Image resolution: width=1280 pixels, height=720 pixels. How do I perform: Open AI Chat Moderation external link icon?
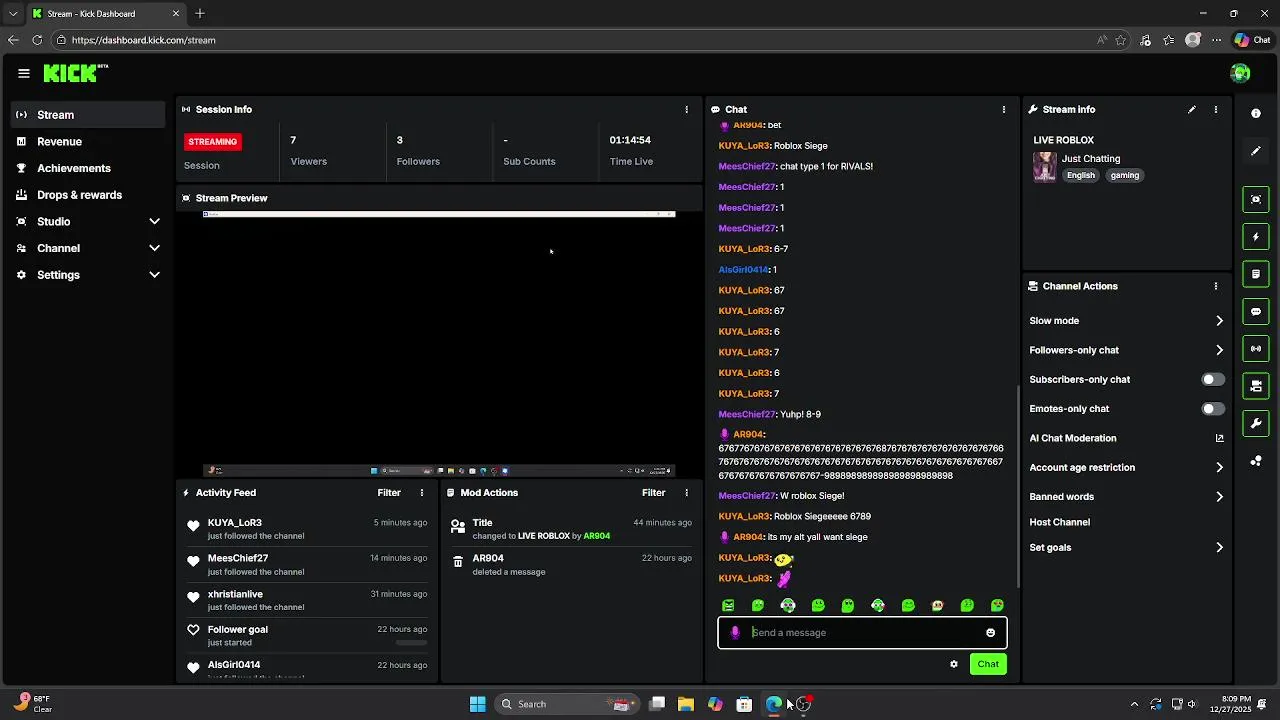coord(1219,438)
